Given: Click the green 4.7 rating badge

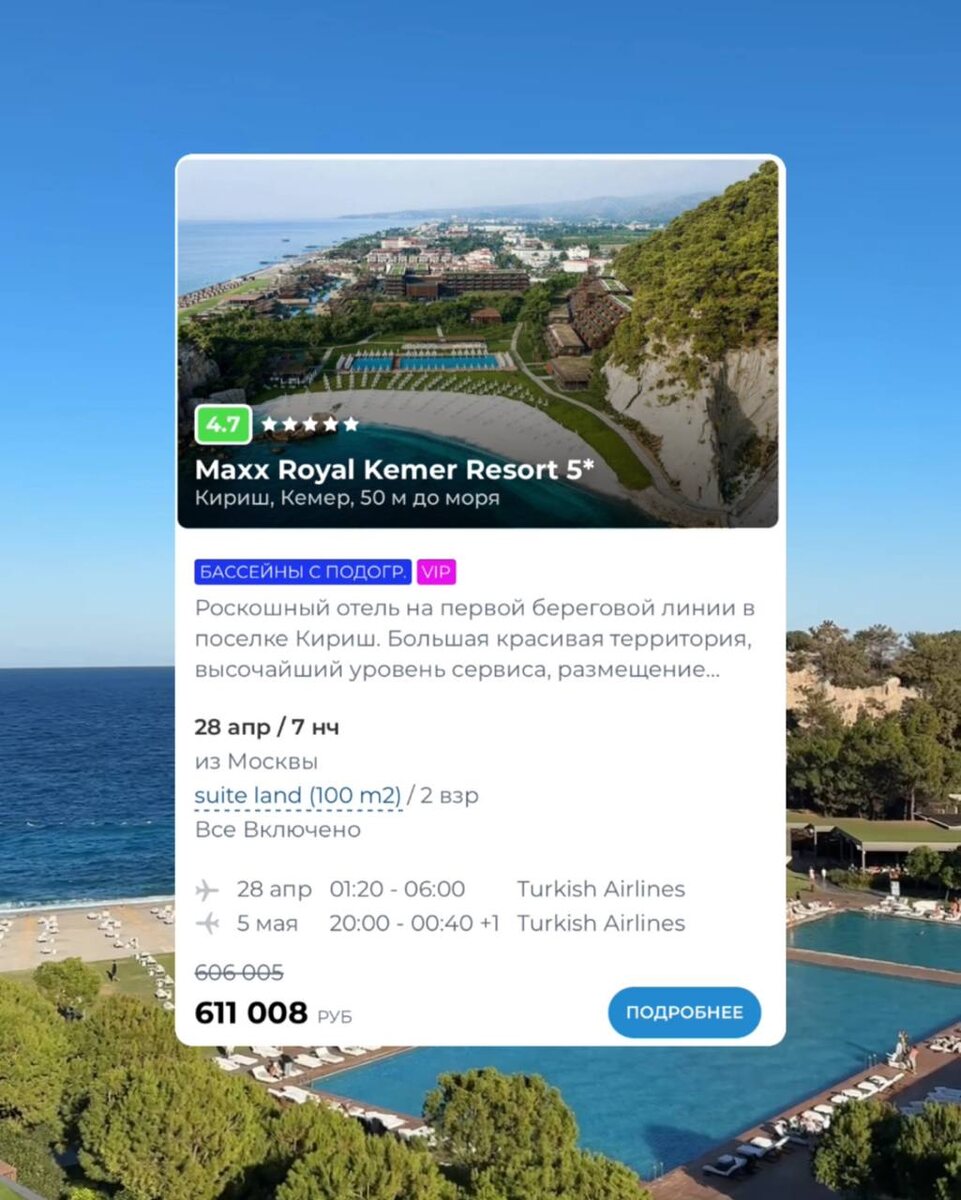Looking at the screenshot, I should (x=223, y=424).
